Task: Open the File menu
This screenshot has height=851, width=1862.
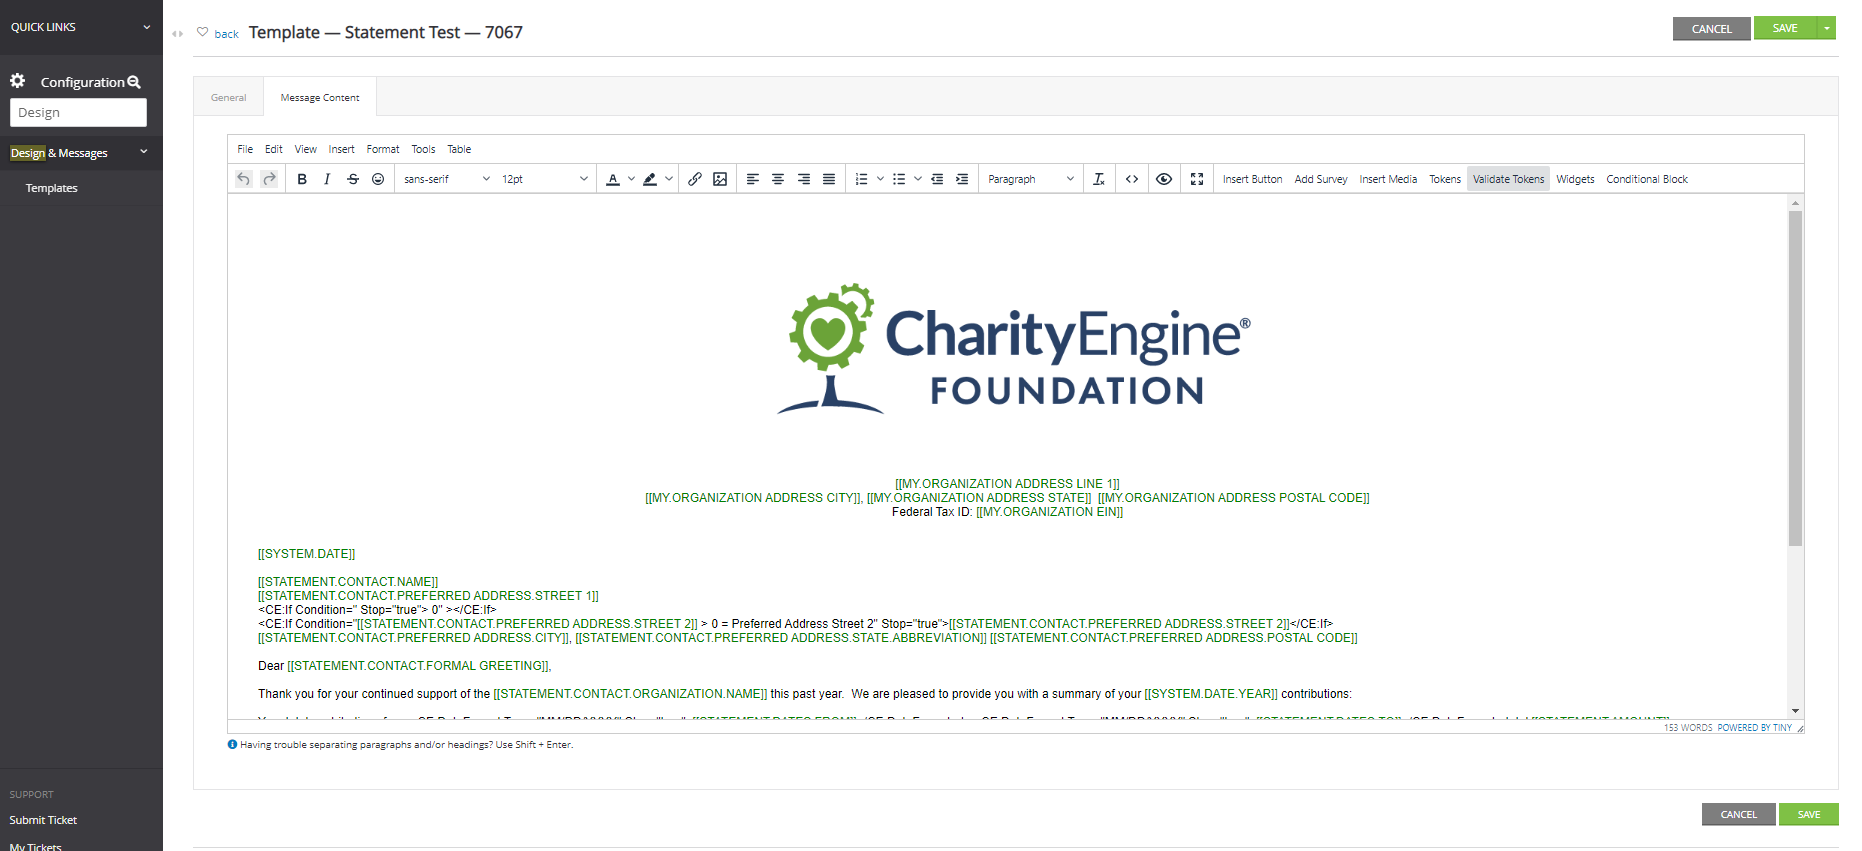Action: [x=245, y=149]
